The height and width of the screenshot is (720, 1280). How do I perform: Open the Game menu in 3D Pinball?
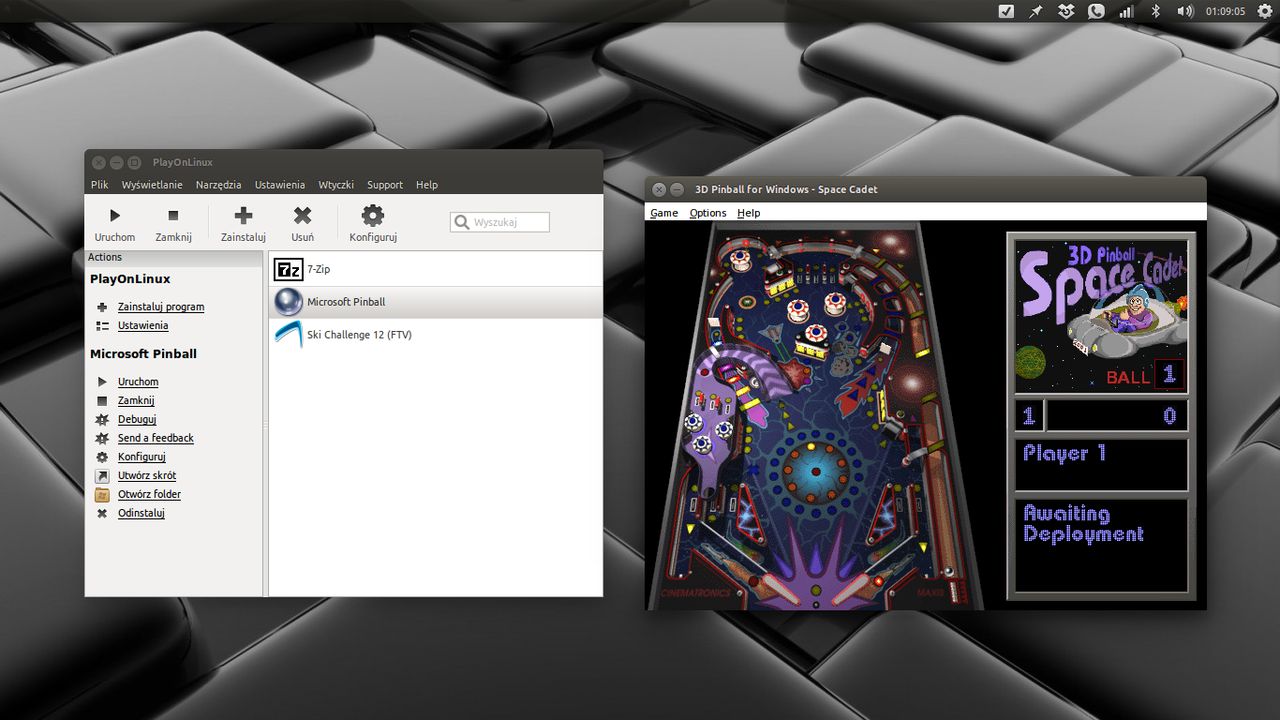(664, 213)
